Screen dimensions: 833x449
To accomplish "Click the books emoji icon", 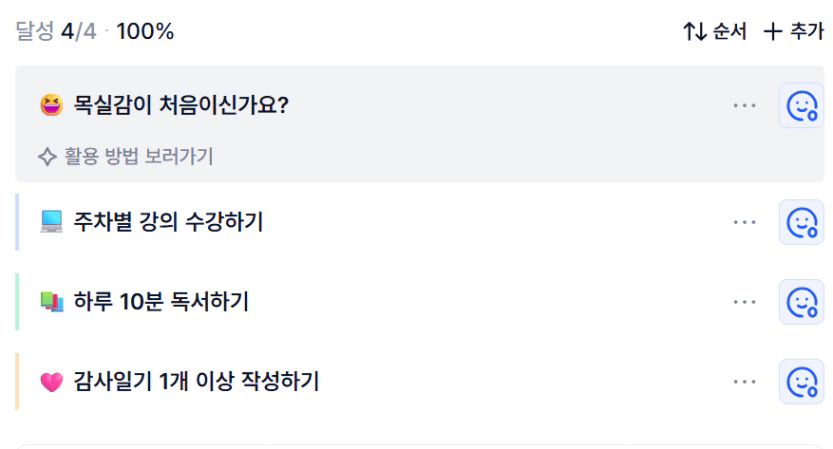I will tap(51, 301).
